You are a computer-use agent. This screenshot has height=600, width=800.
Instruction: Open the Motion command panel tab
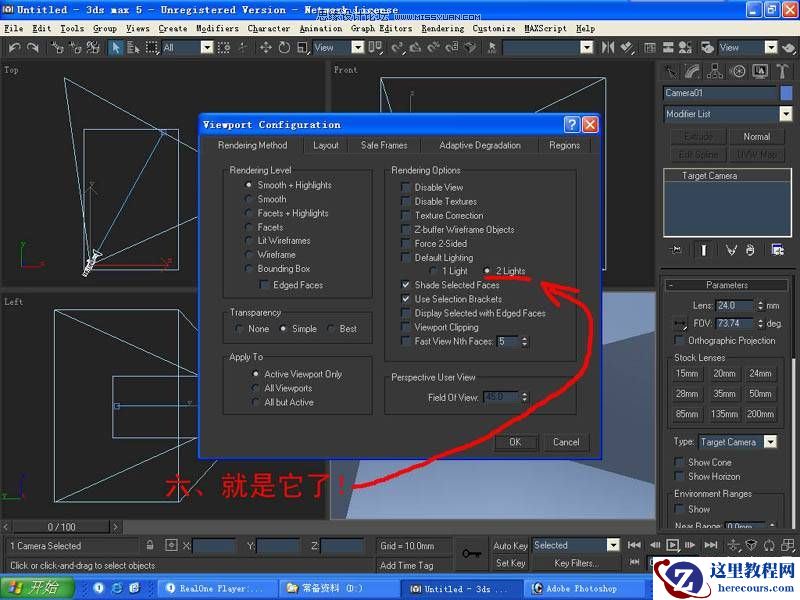click(738, 71)
